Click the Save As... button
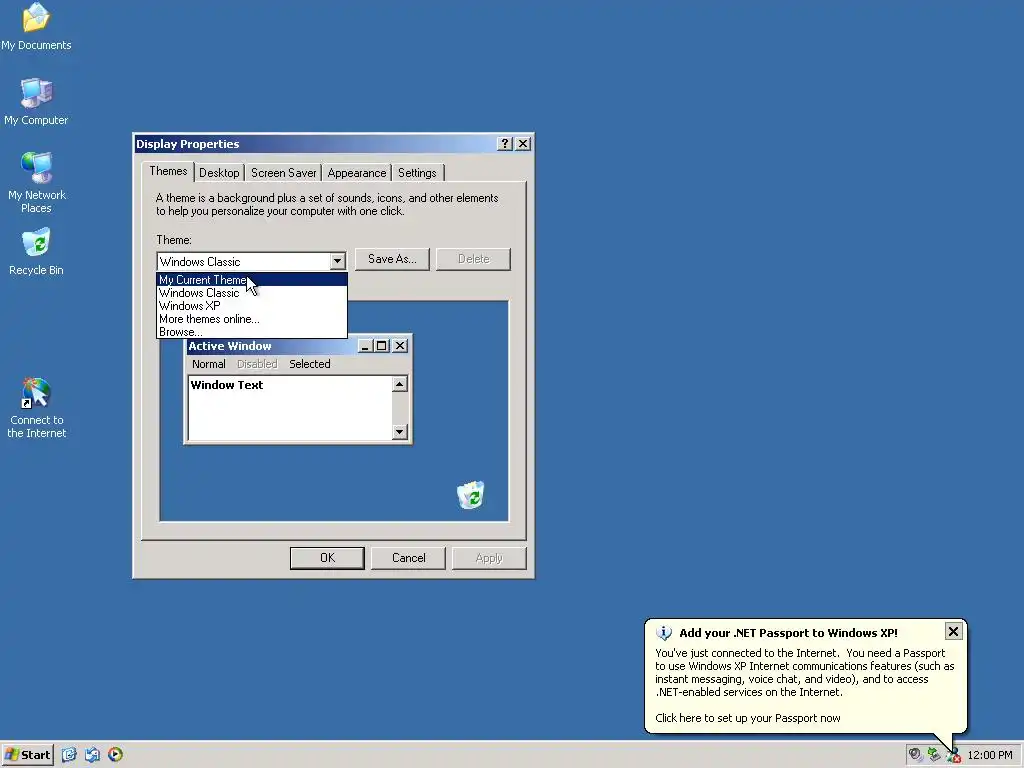This screenshot has height=768, width=1024. point(392,259)
